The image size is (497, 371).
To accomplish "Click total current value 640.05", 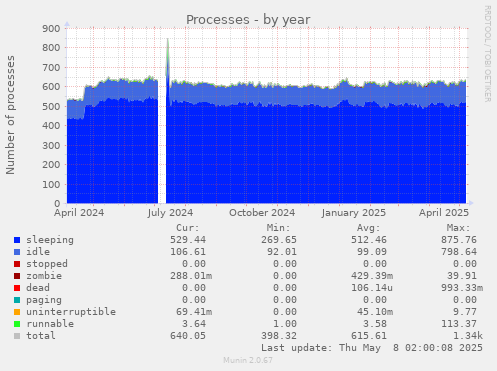I will 188,336.
